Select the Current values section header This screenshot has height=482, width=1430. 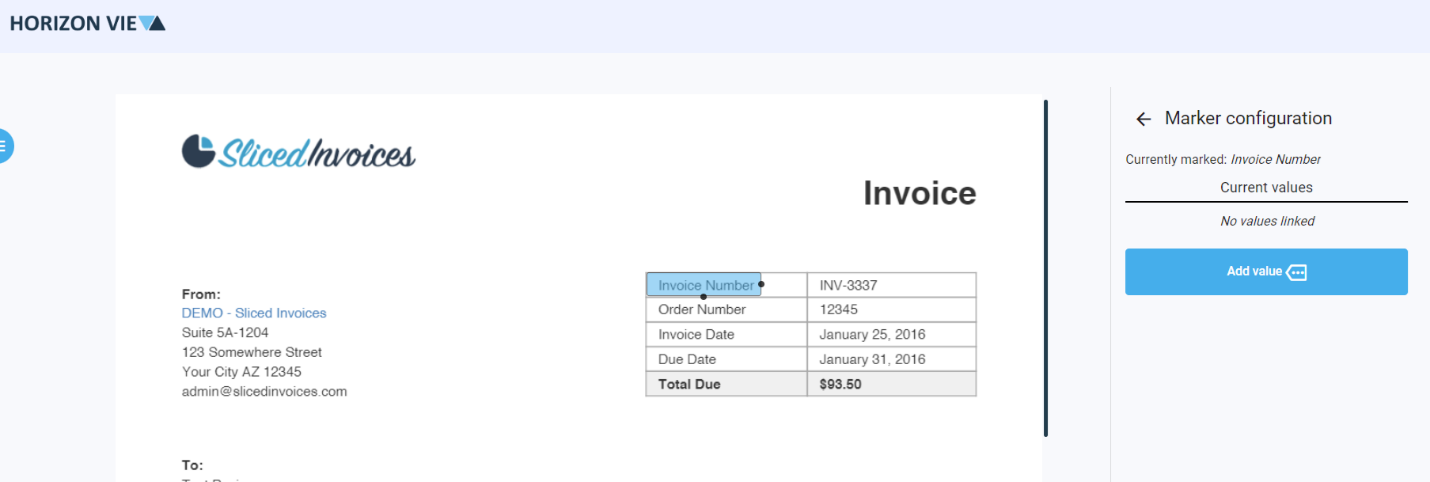(x=1266, y=188)
